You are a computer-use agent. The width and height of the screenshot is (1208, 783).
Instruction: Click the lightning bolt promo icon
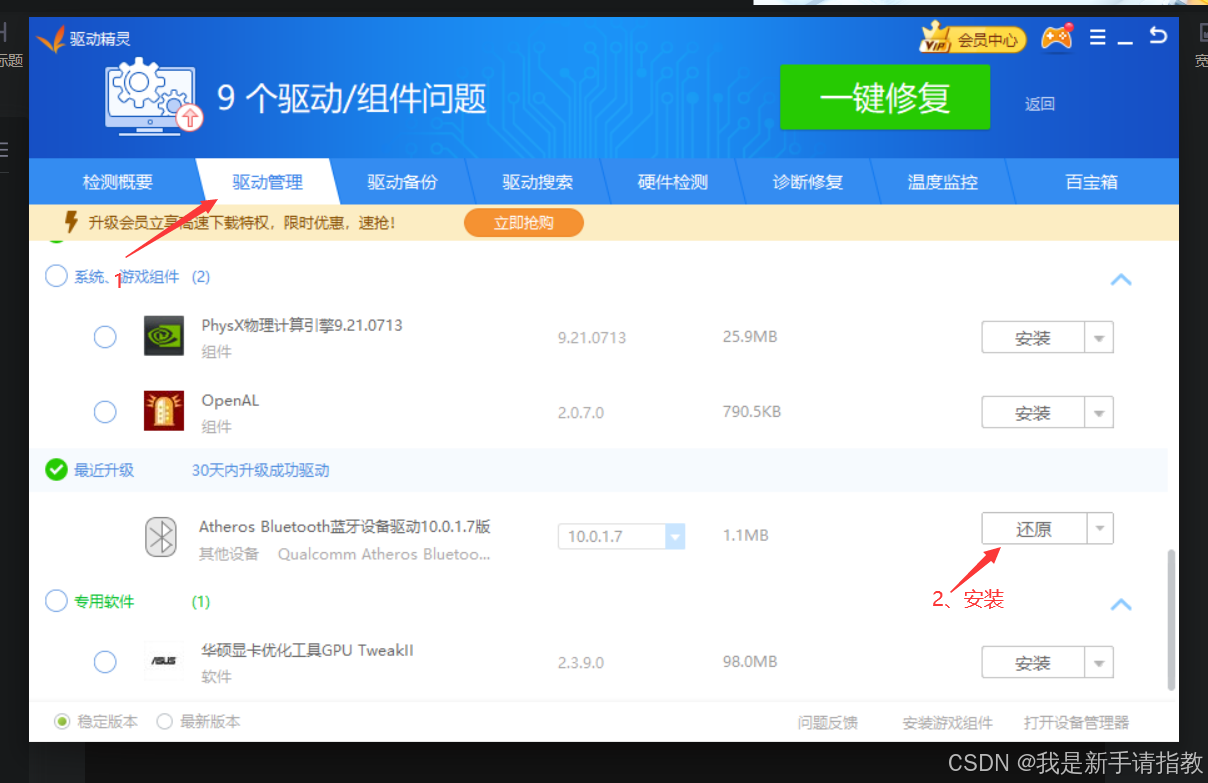point(71,221)
